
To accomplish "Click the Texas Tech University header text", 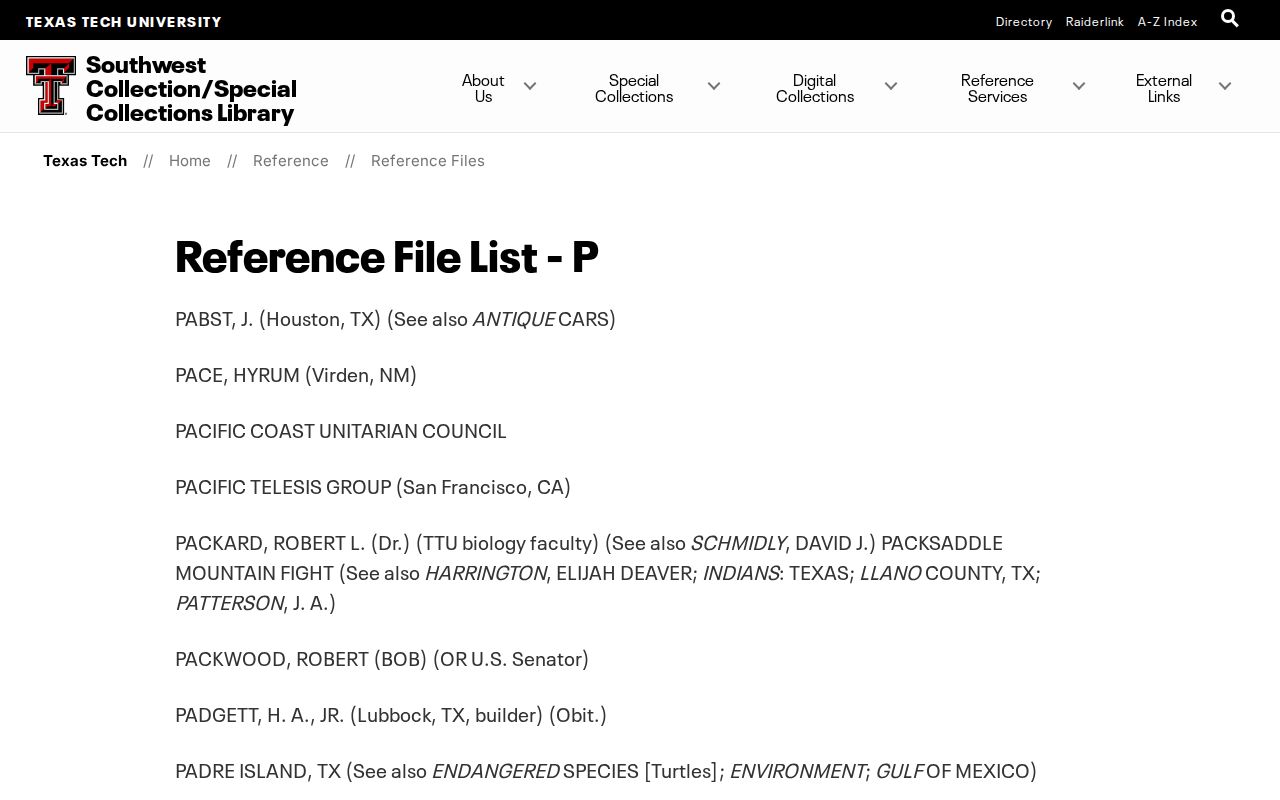I will point(124,21).
